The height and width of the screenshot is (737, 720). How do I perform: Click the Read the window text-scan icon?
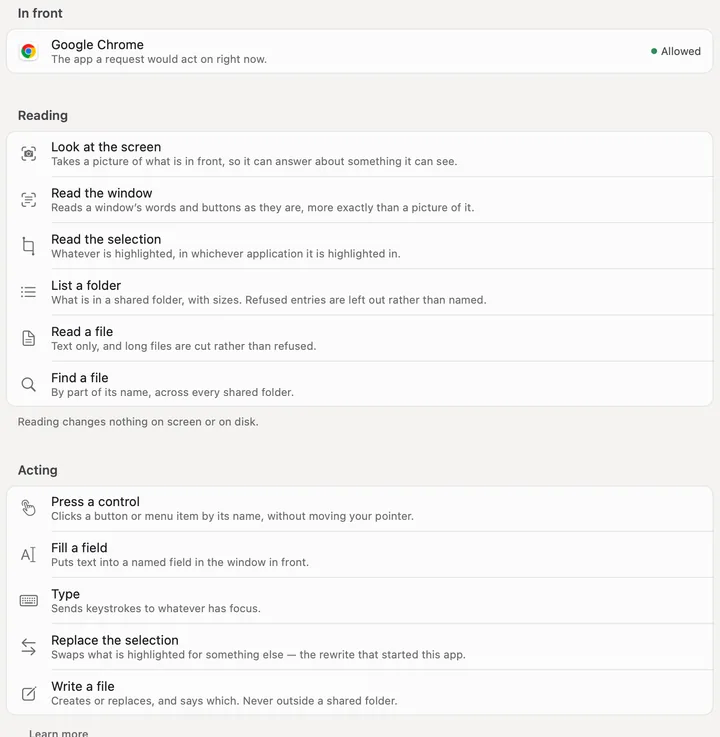pyautogui.click(x=29, y=200)
